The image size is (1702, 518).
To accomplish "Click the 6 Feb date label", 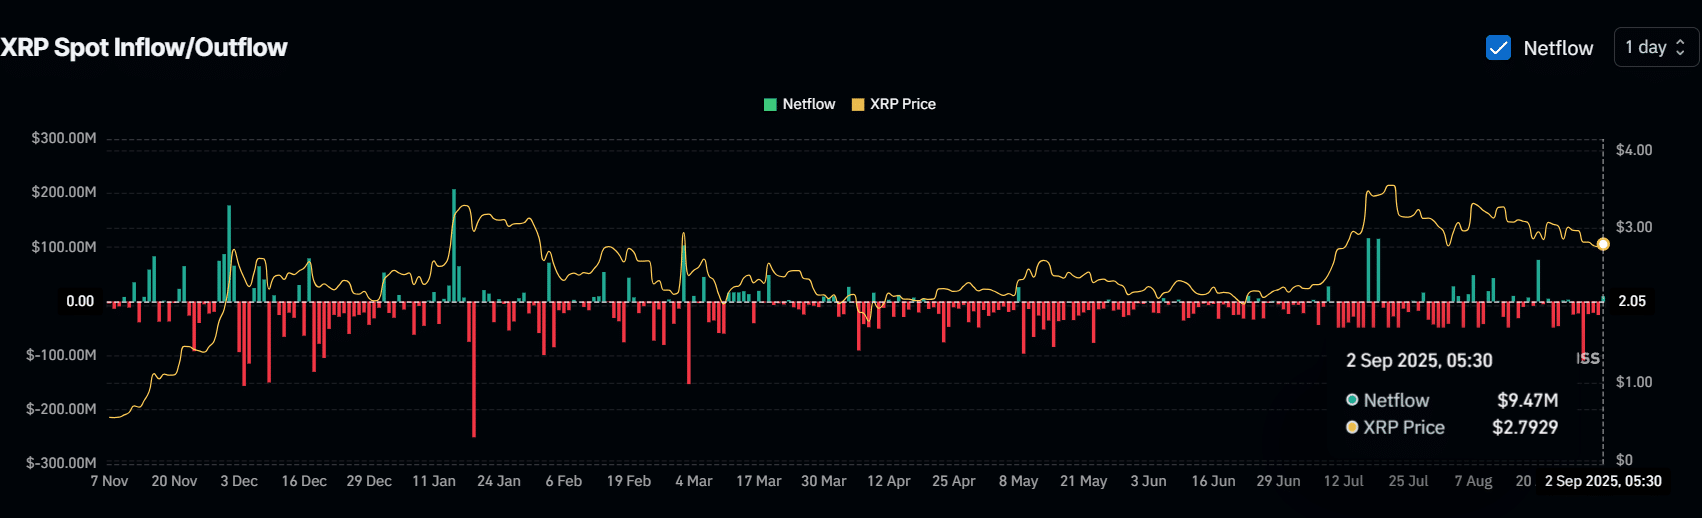I will pos(564,481).
